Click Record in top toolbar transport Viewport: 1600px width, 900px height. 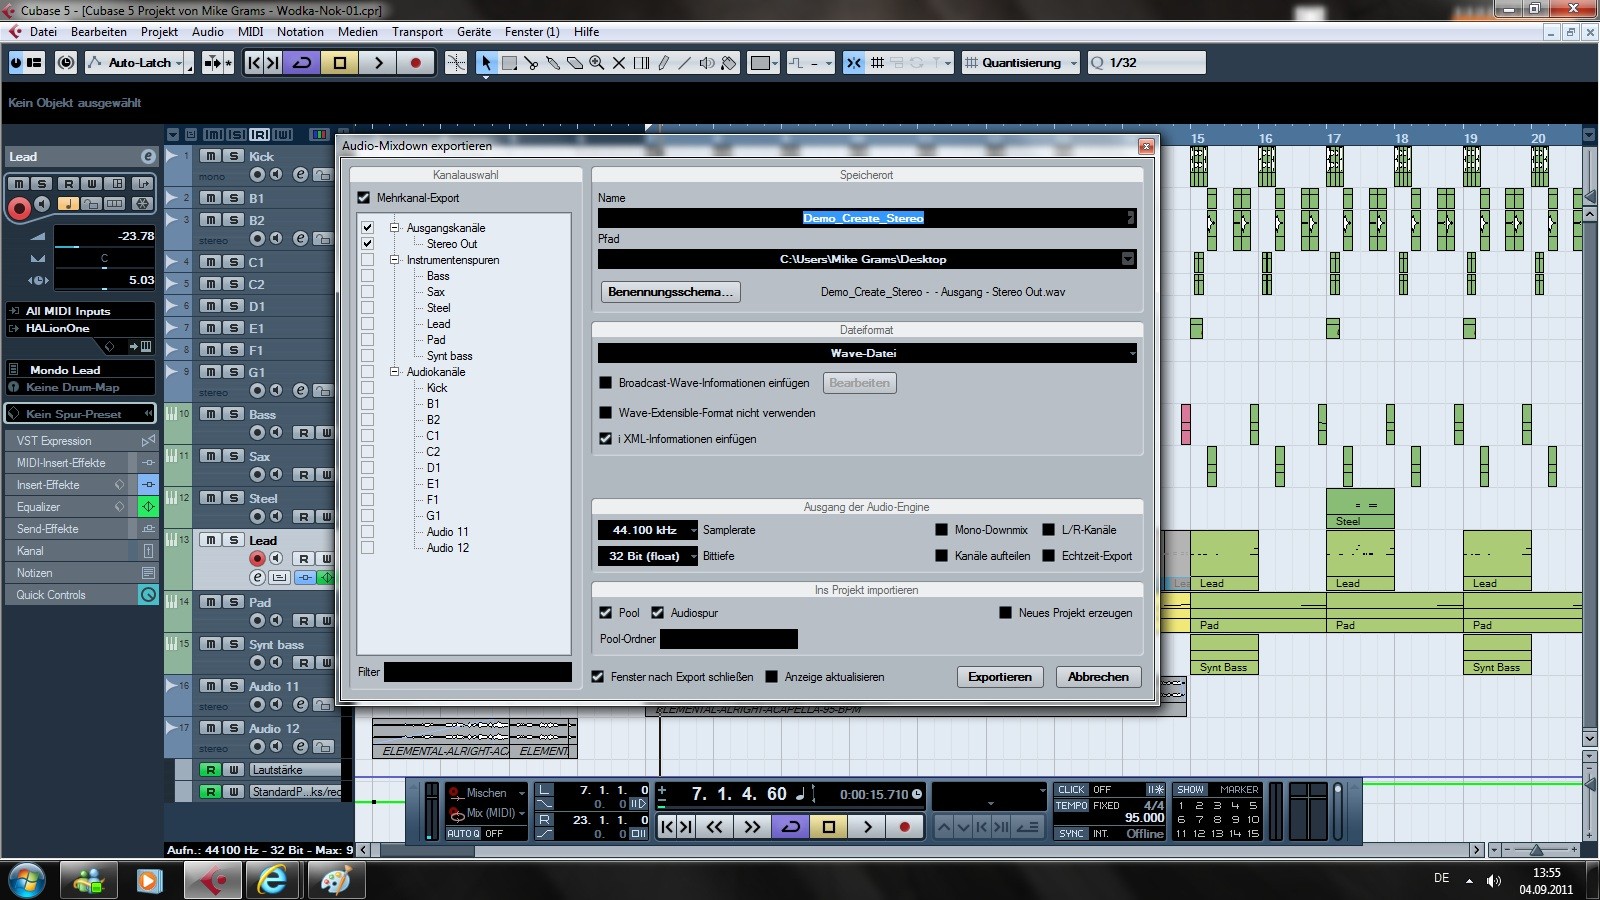[415, 63]
